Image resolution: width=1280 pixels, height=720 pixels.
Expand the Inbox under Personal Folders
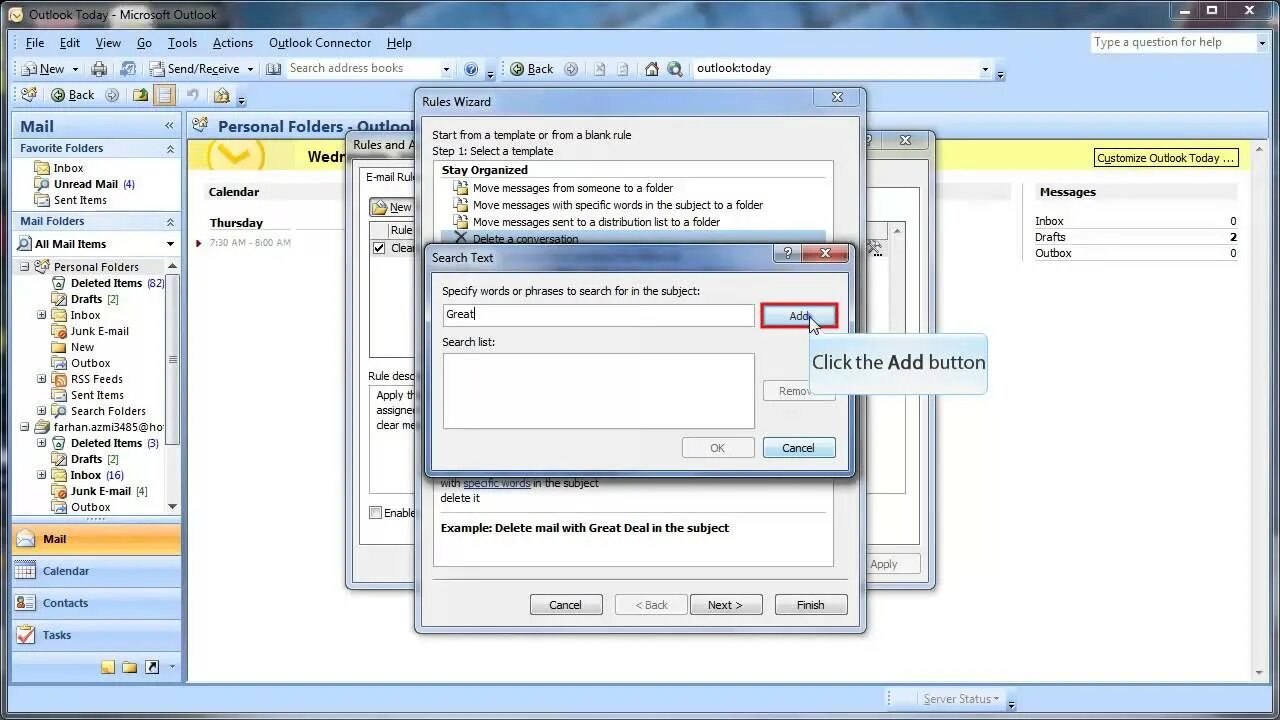42,315
